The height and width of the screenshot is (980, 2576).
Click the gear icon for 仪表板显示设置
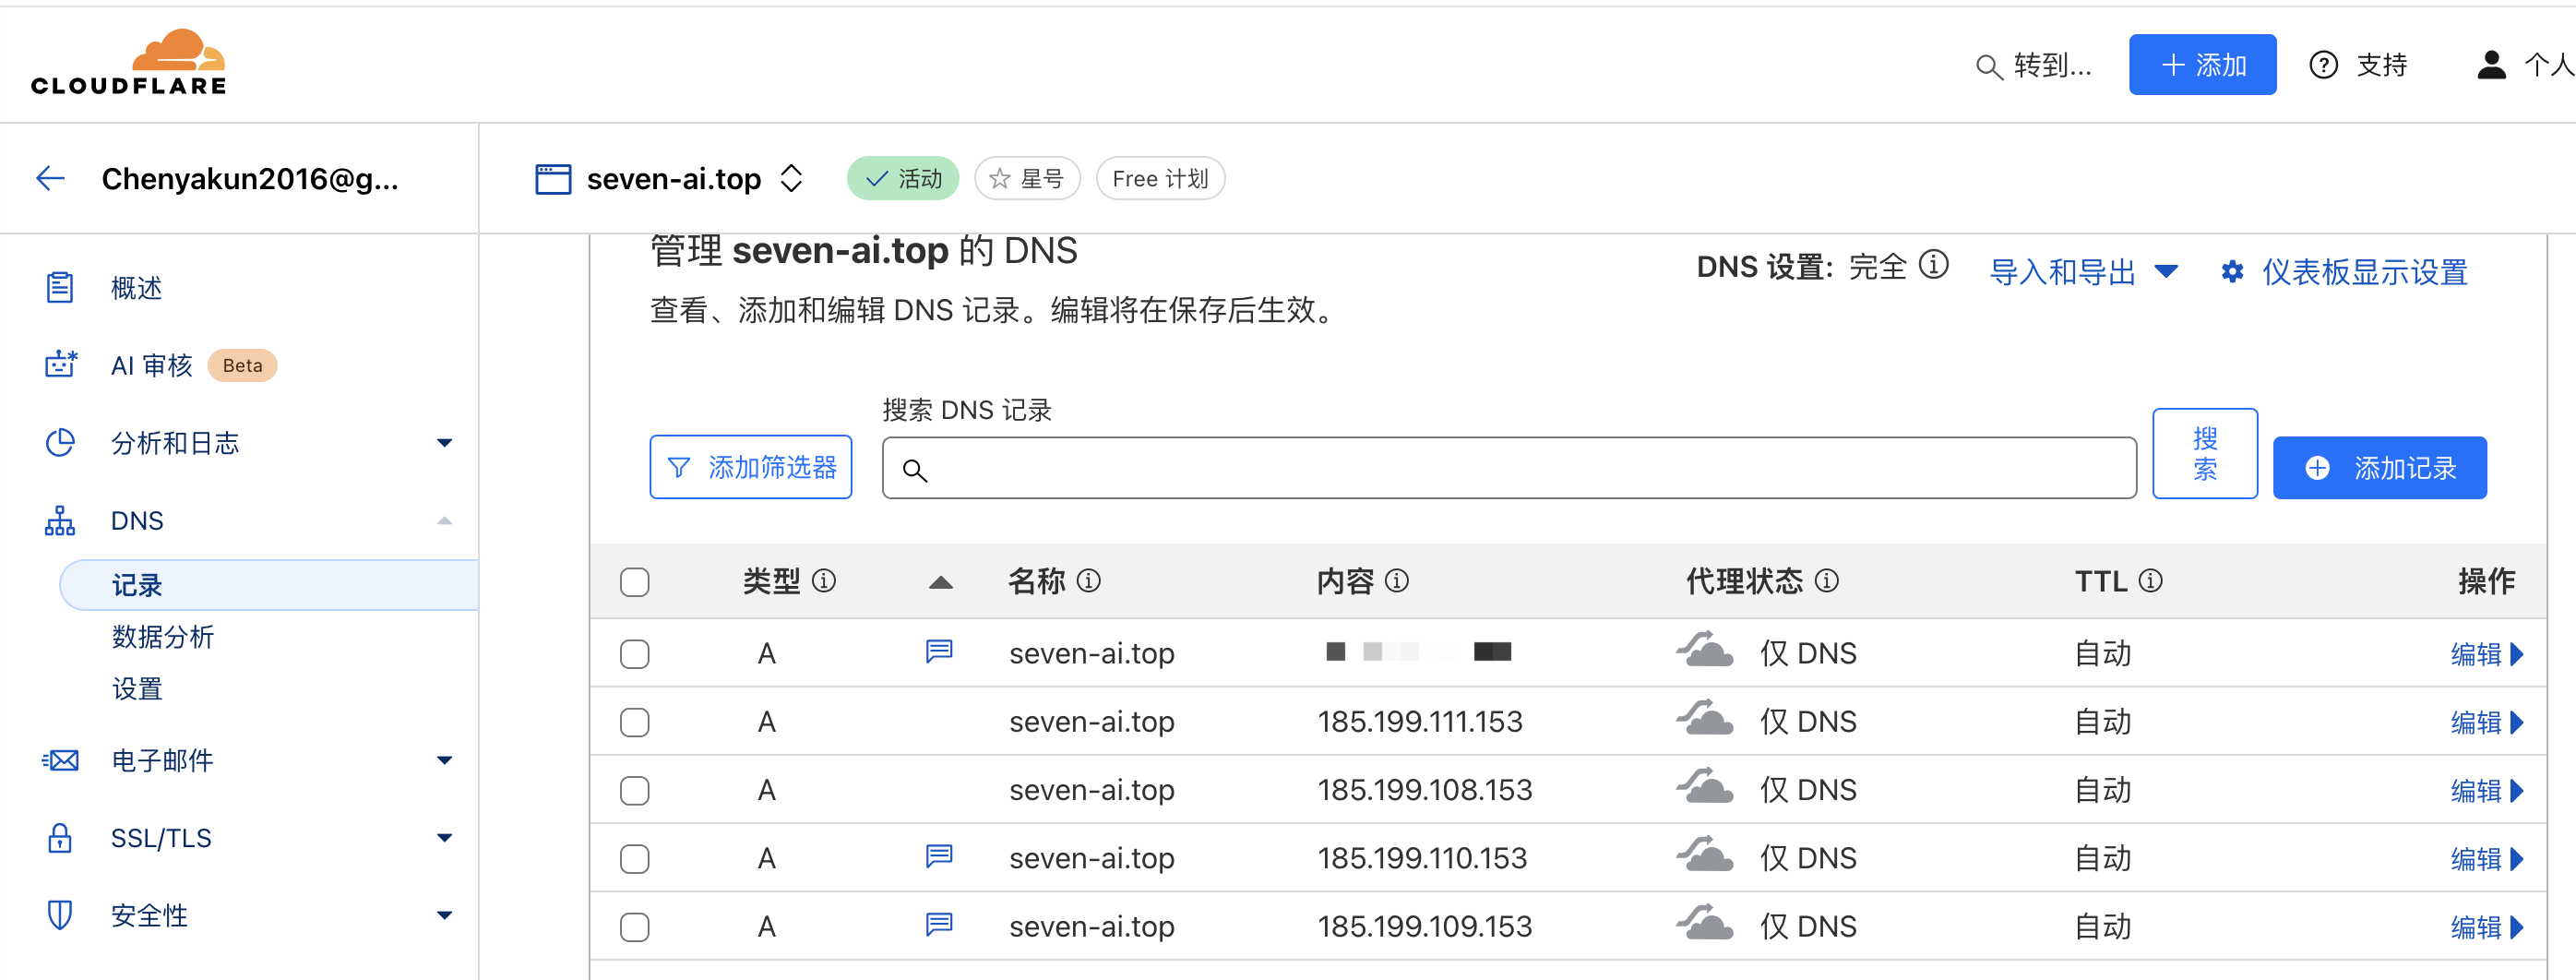click(2232, 271)
